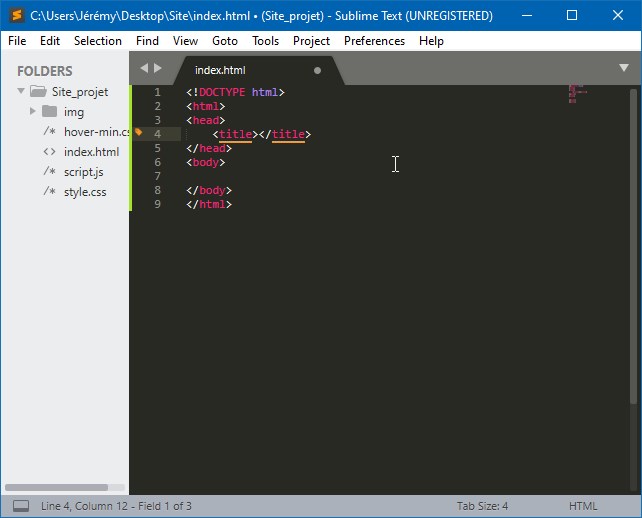Click the Site_projet open folder icon

pyautogui.click(x=38, y=91)
